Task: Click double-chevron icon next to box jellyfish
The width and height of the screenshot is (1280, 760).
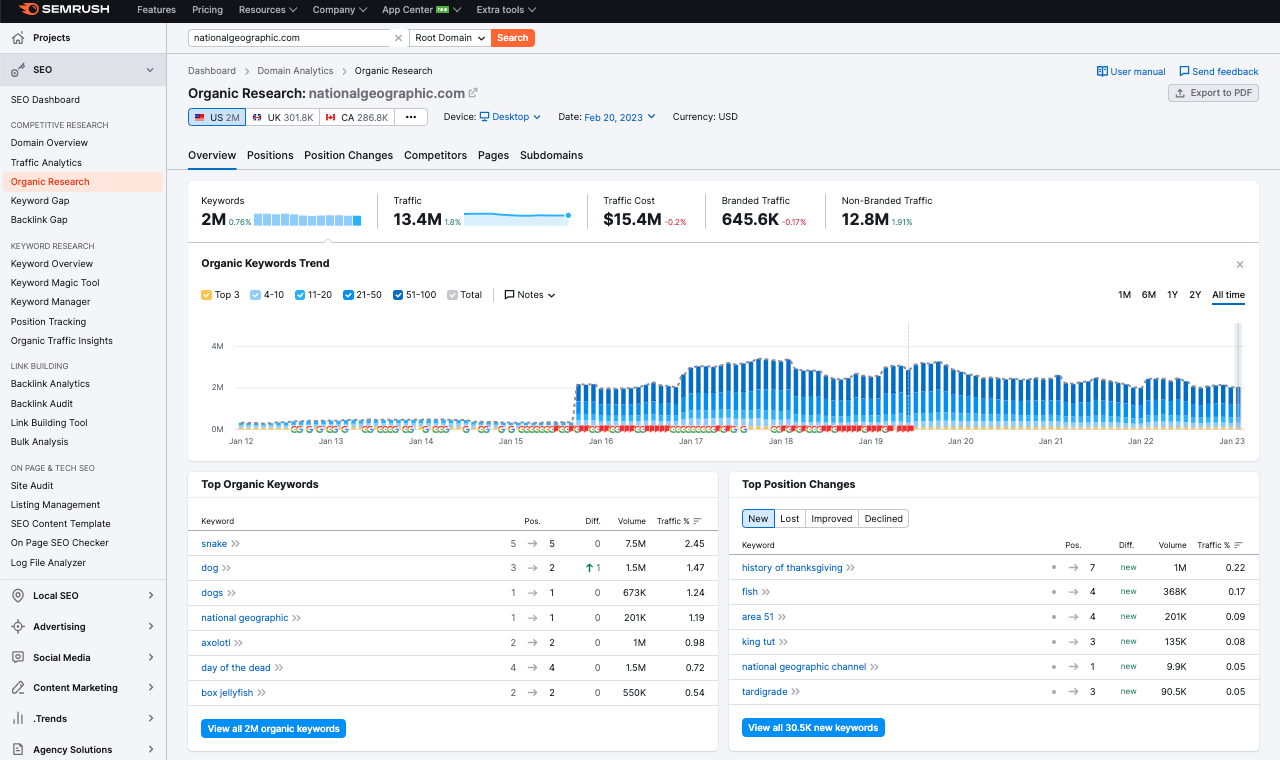Action: coord(262,693)
